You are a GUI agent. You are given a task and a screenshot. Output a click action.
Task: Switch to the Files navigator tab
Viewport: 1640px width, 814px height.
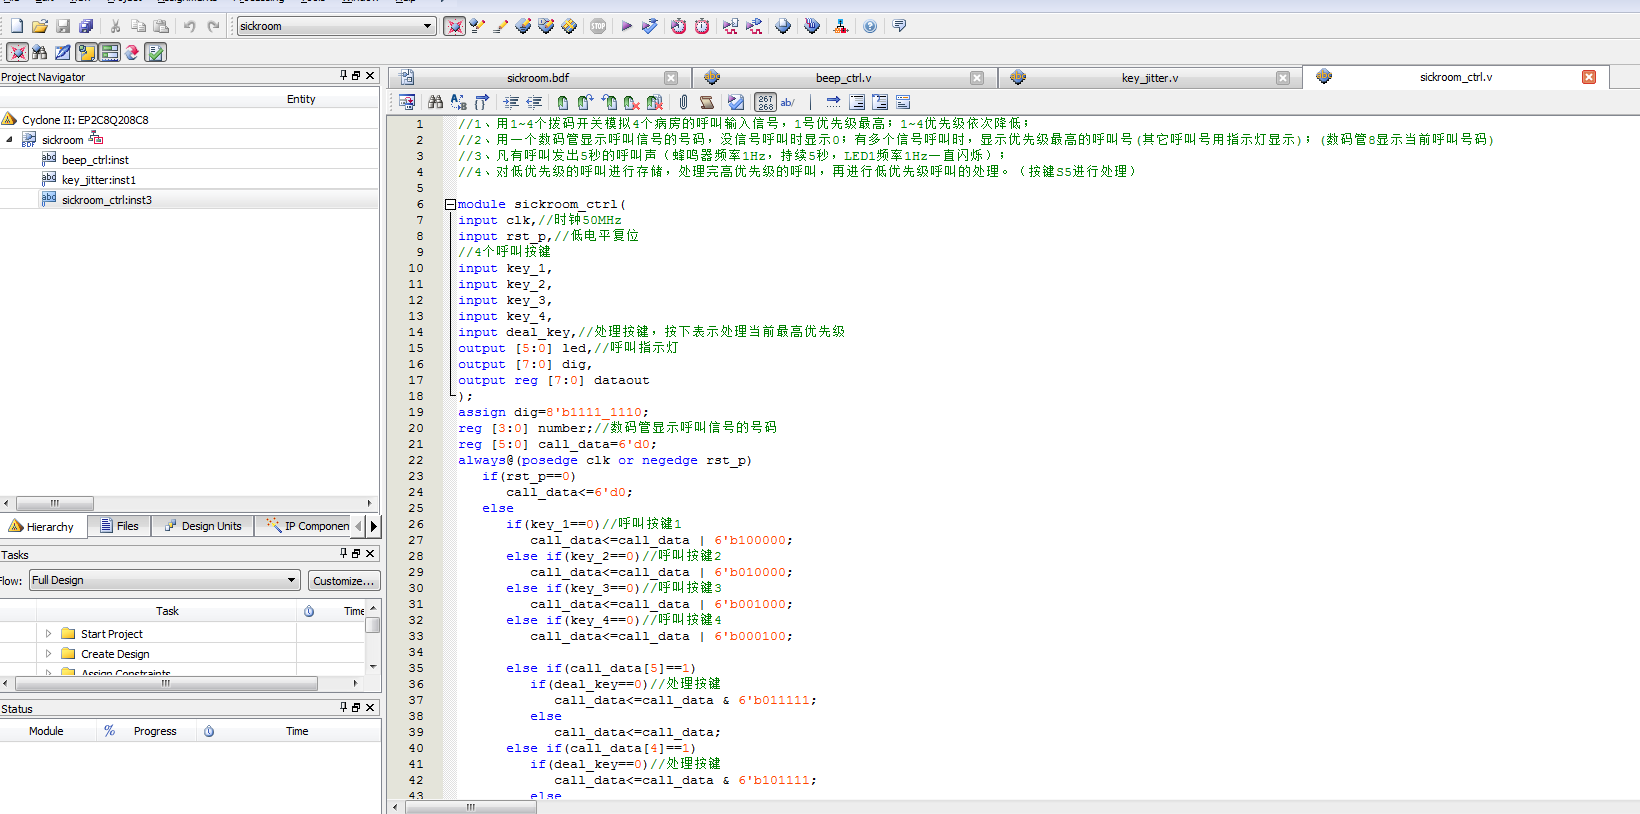click(119, 526)
